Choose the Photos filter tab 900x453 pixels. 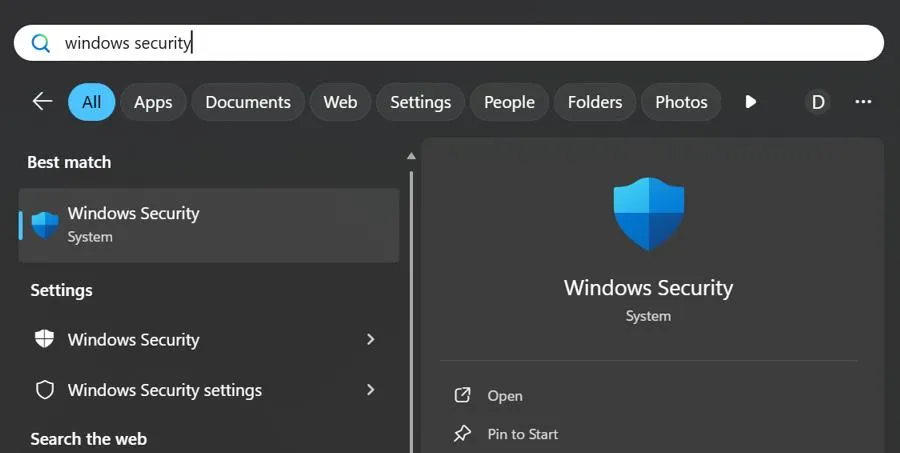[681, 102]
